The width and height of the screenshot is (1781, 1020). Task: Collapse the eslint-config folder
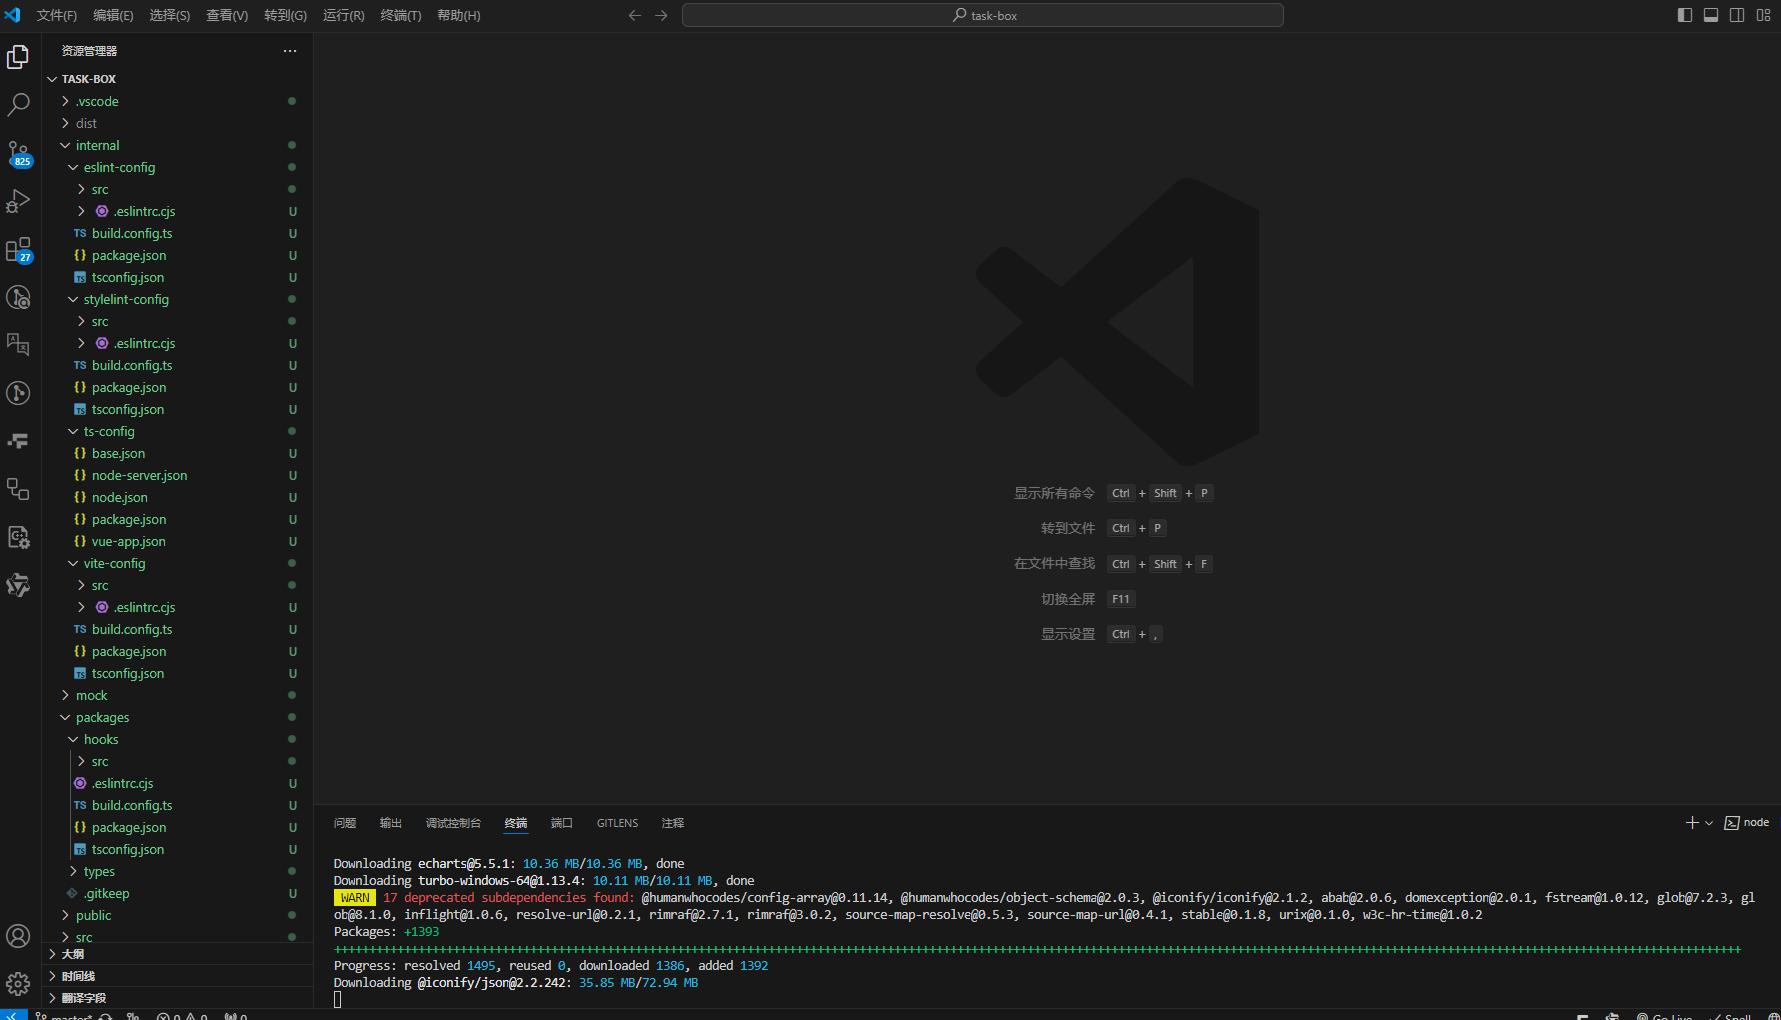click(178, 167)
